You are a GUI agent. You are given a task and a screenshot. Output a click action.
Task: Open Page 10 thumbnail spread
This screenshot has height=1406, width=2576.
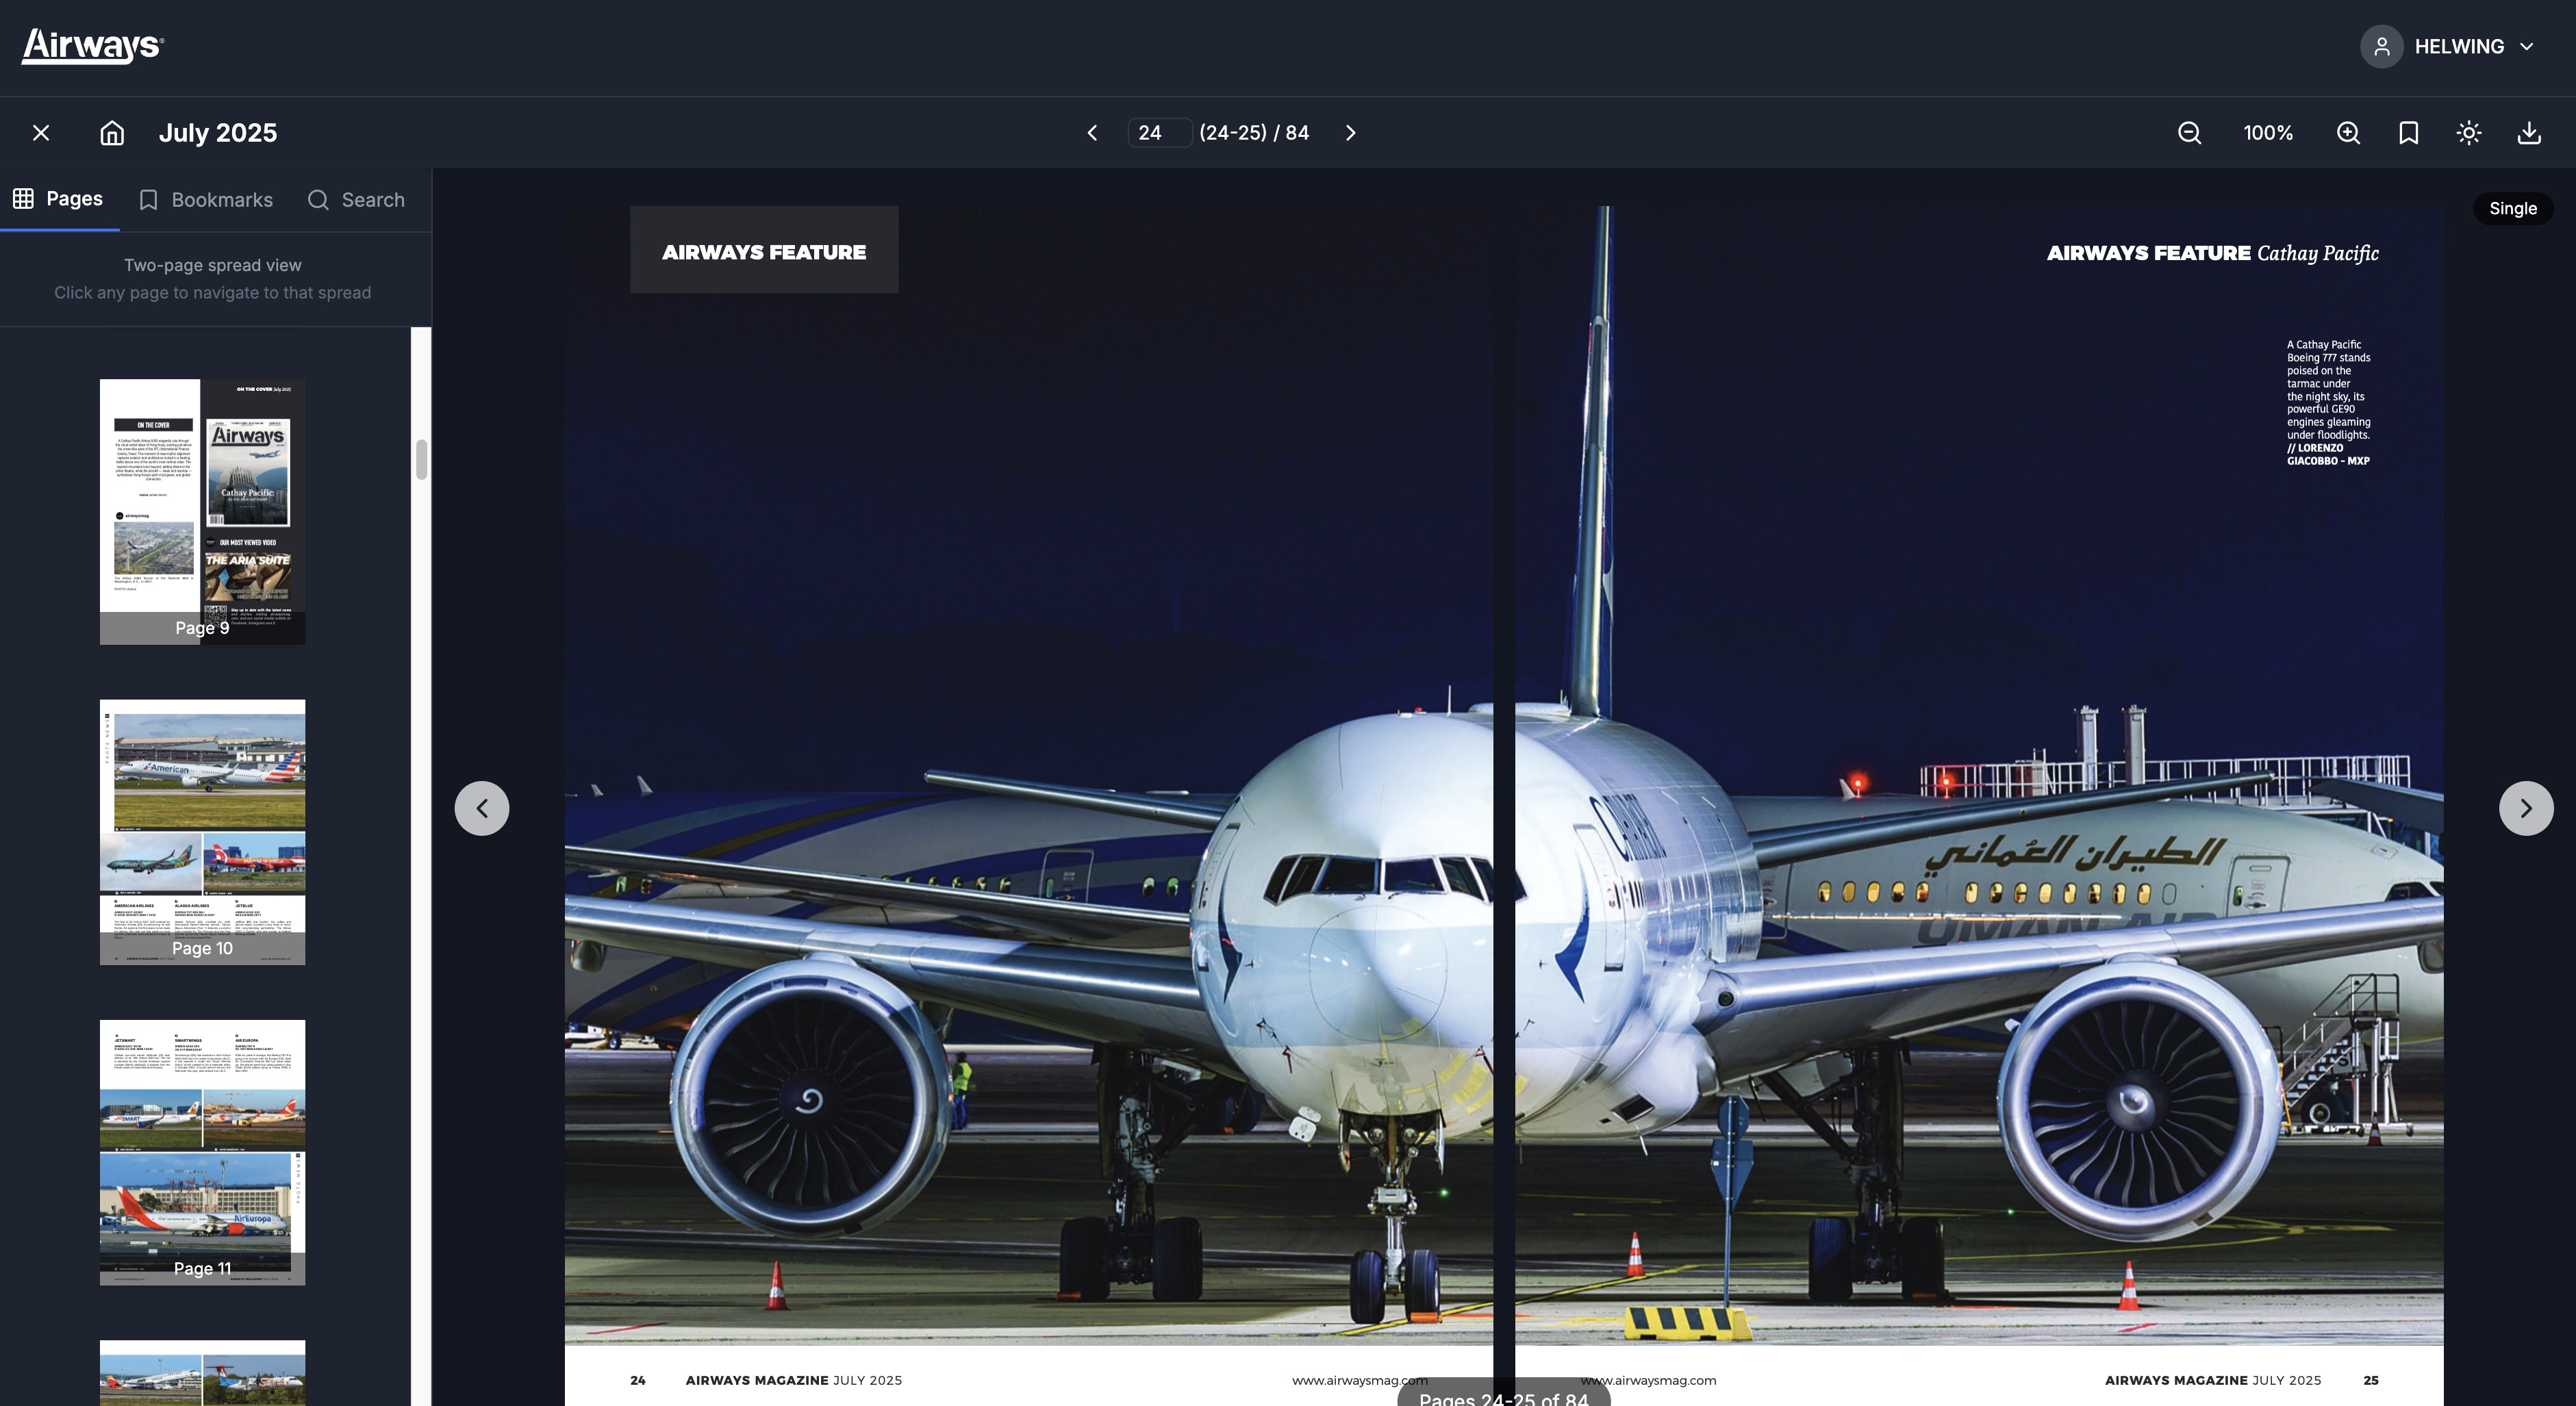202,832
